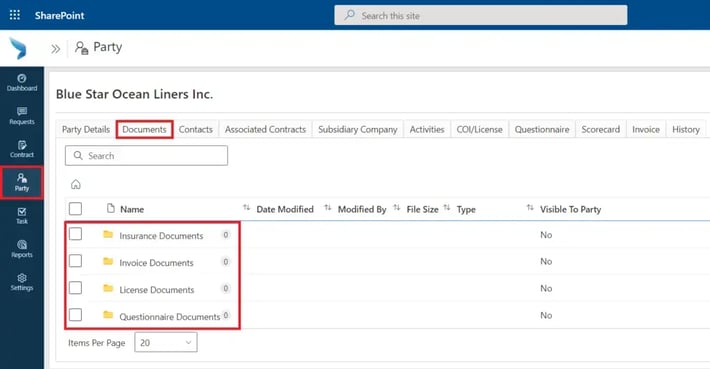Click the documents Search field
The image size is (710, 369).
coord(146,156)
